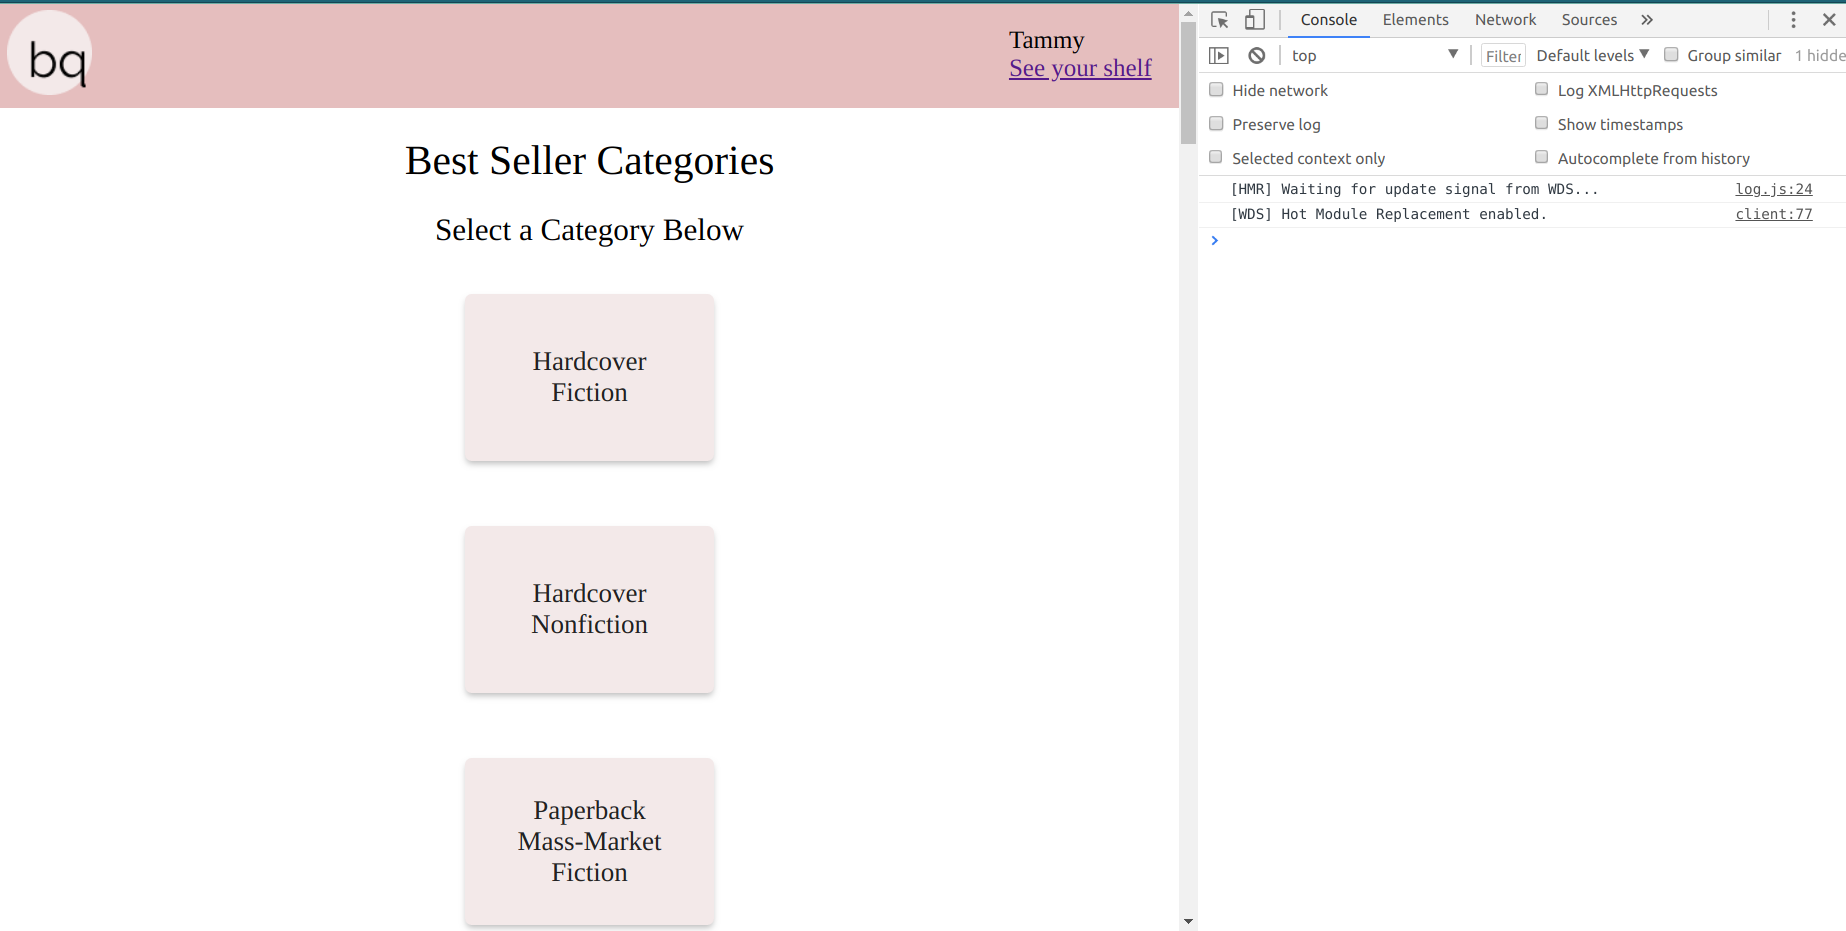
Task: Select the Hardcover Nonfiction category card
Action: [x=589, y=609]
